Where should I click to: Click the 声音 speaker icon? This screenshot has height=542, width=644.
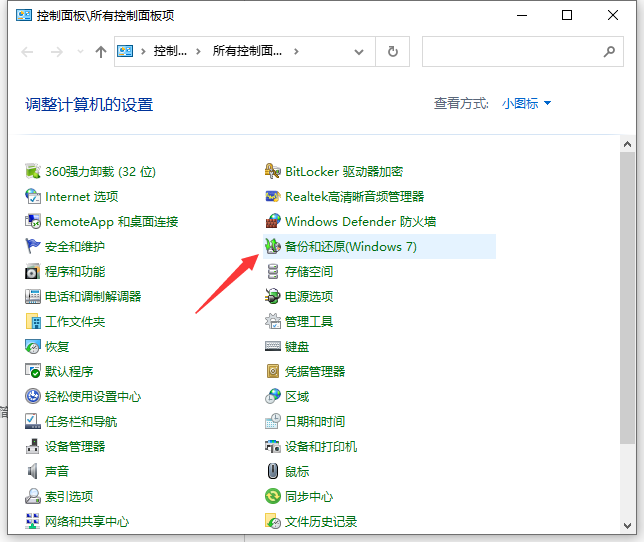(33, 471)
